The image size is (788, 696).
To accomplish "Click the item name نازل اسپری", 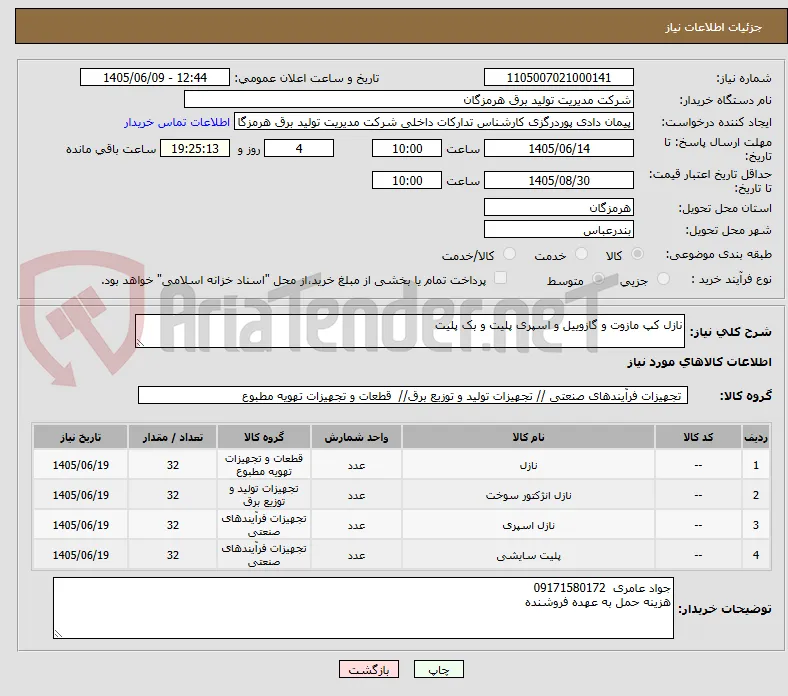I will point(528,525).
